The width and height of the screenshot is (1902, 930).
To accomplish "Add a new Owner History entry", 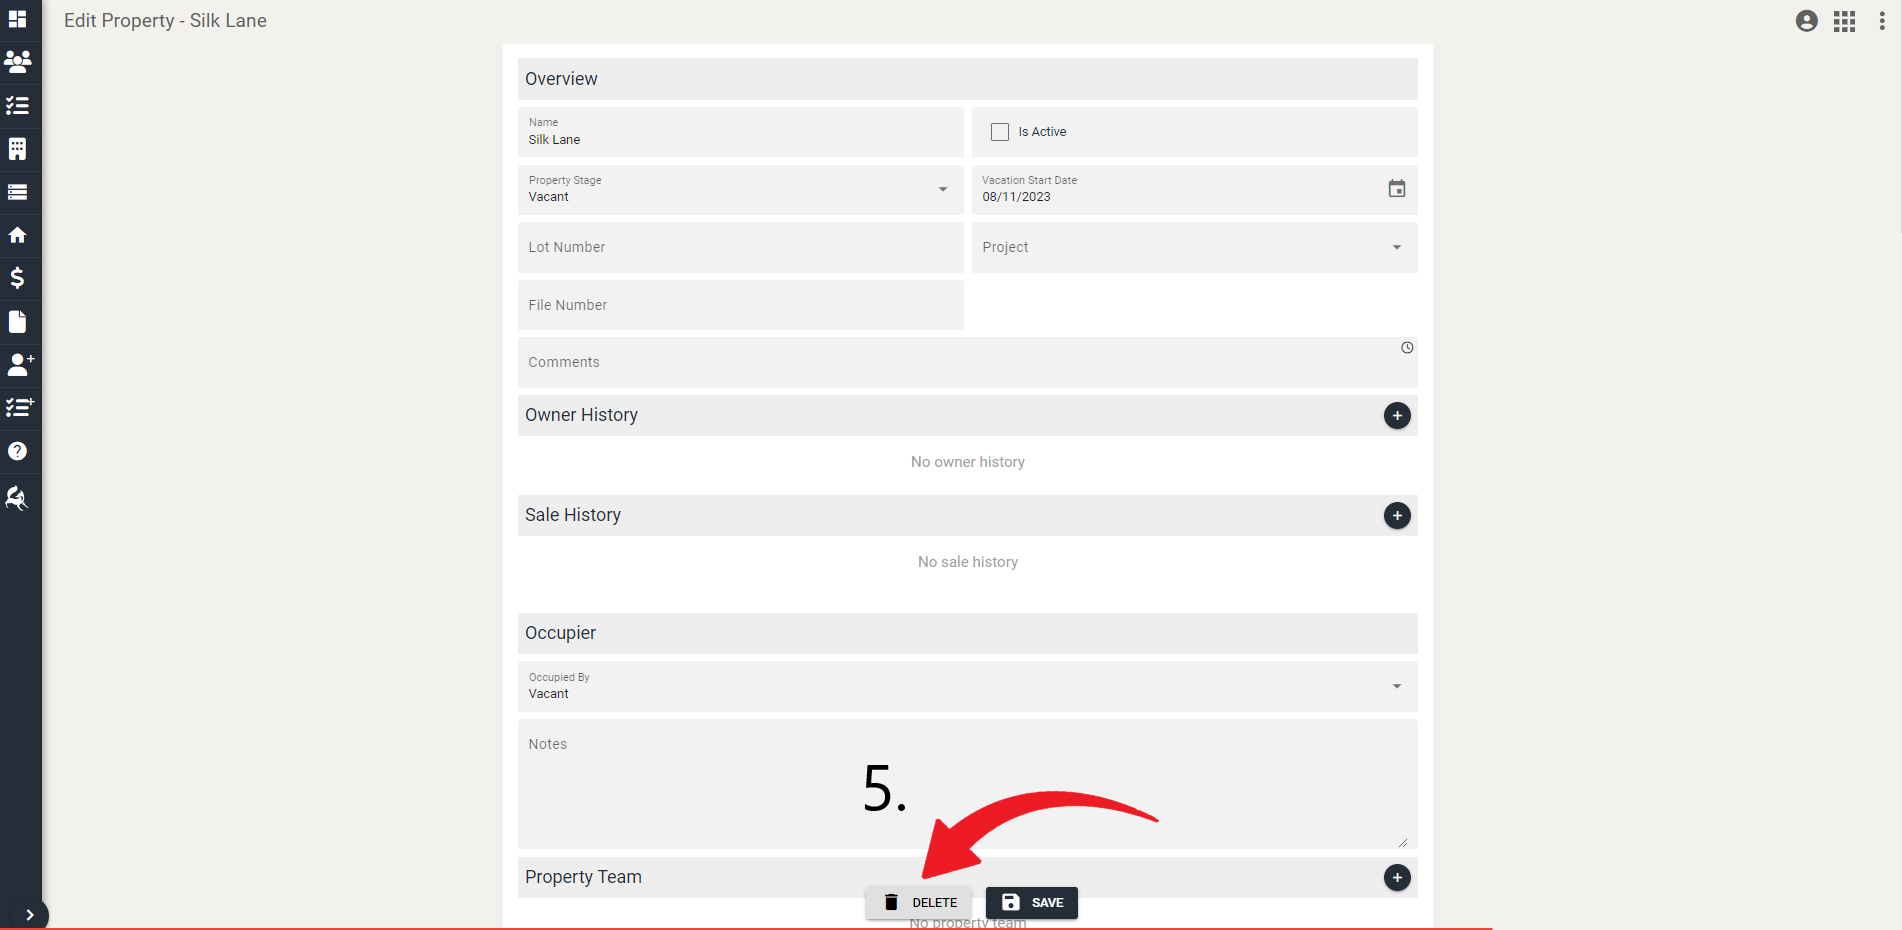I will click(x=1397, y=415).
